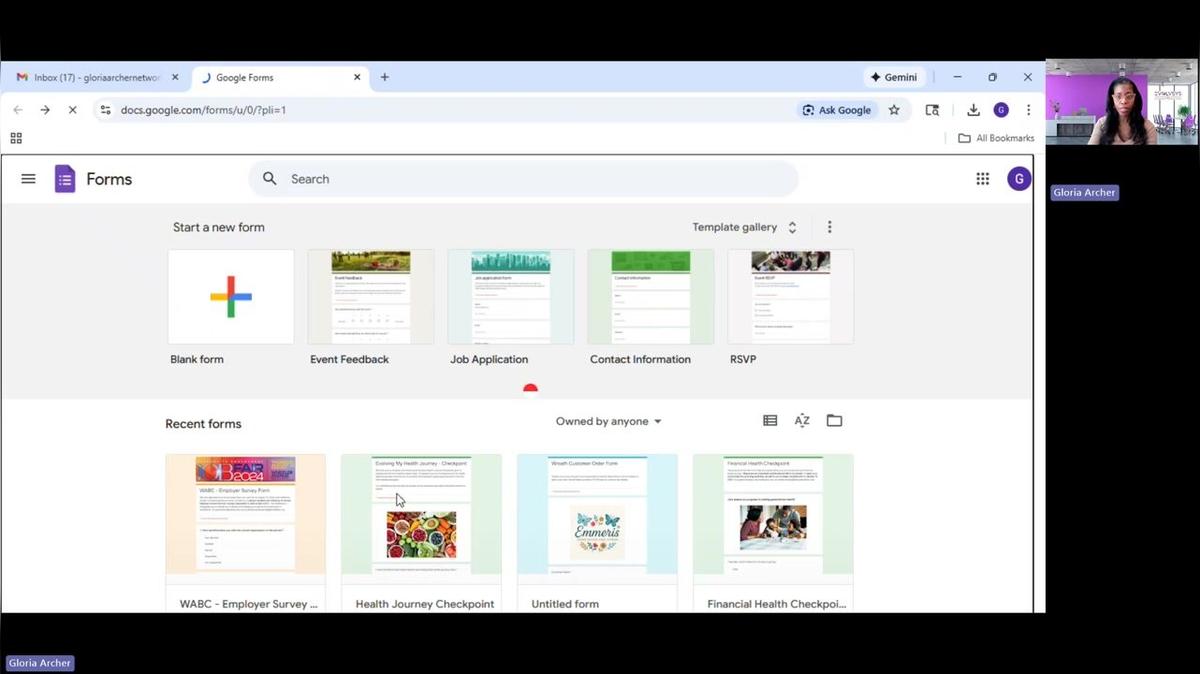The width and height of the screenshot is (1200, 674).
Task: Sort recent forms using the A-Z icon
Action: [802, 420]
